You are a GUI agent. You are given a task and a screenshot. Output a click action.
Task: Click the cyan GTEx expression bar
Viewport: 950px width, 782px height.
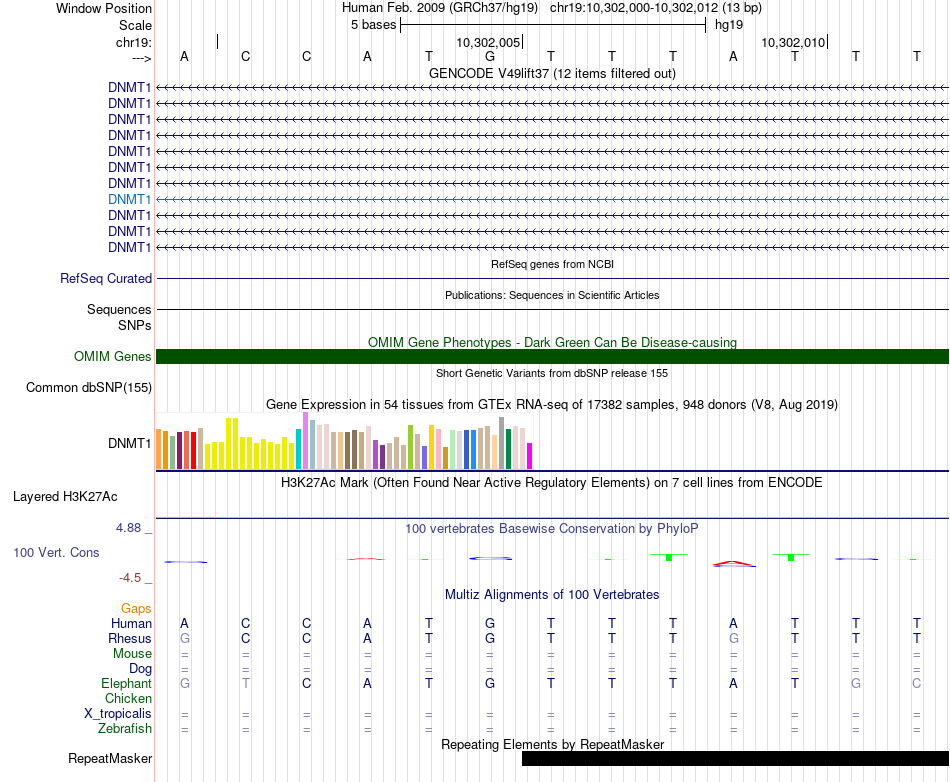[x=298, y=449]
